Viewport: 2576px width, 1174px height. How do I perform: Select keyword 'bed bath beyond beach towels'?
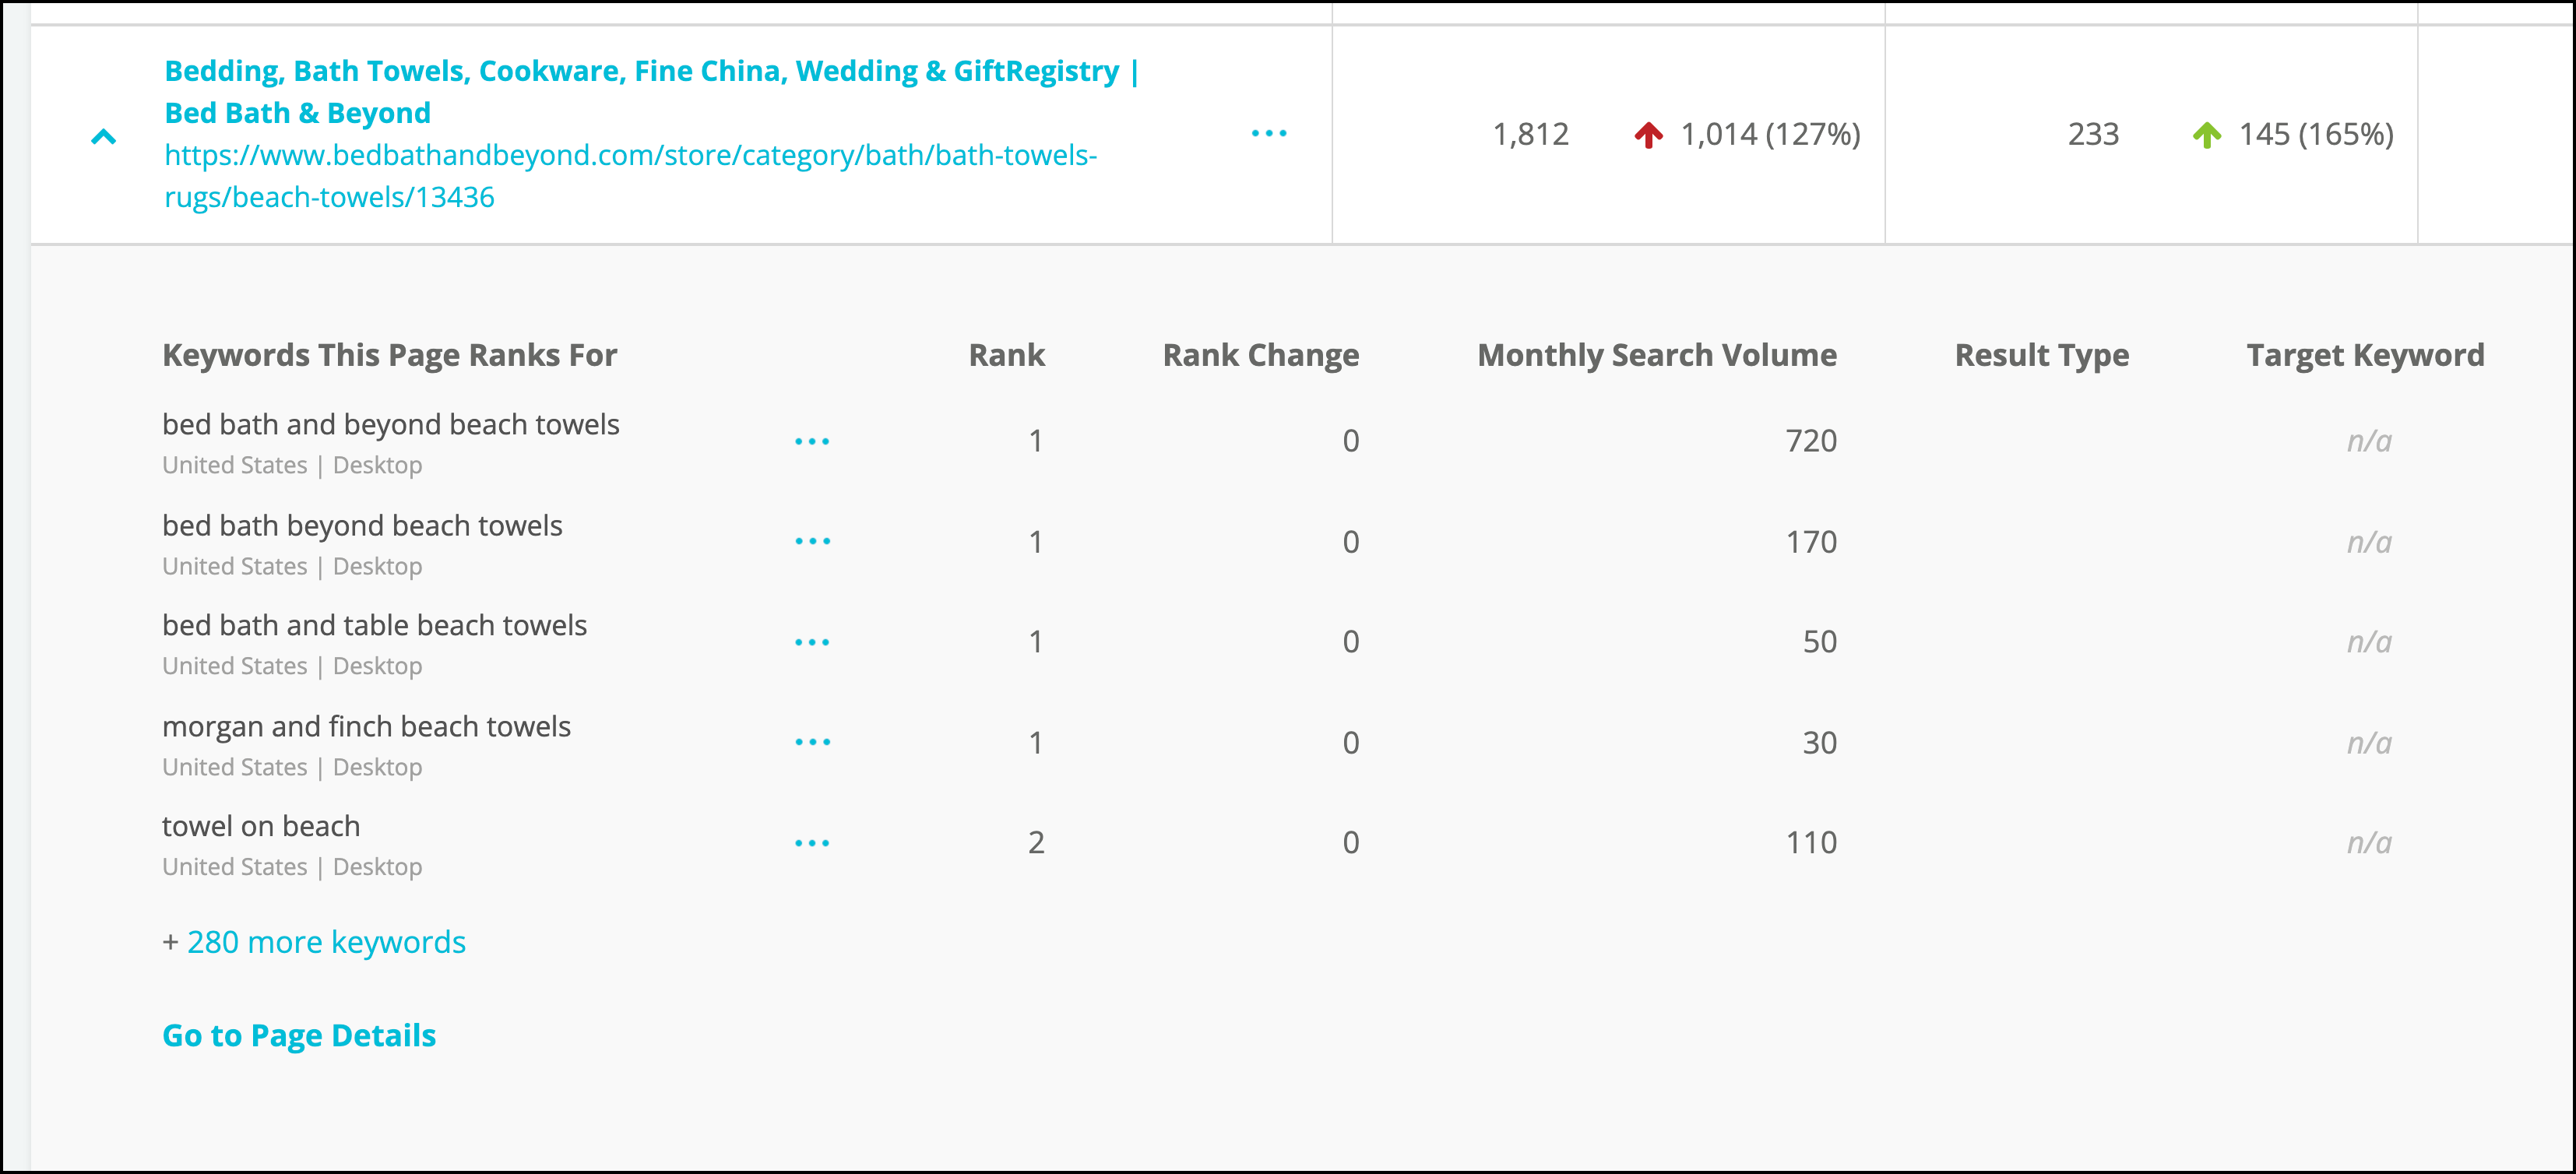point(362,525)
